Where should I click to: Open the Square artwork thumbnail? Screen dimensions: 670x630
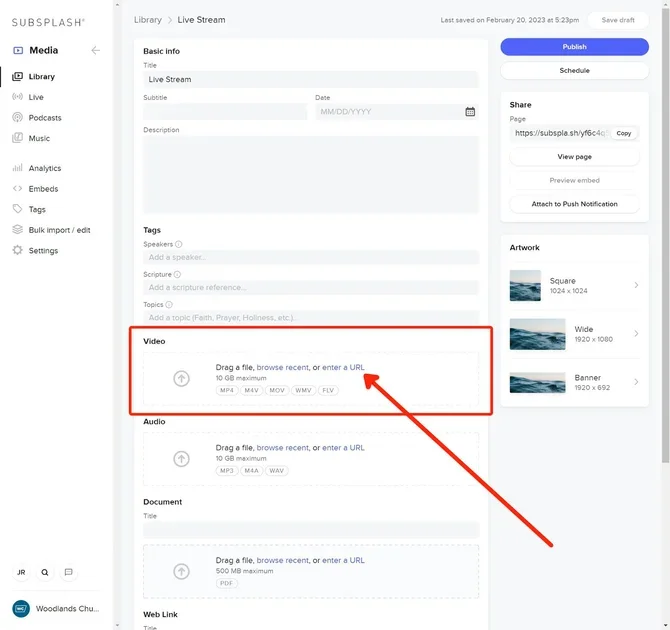[x=525, y=285]
